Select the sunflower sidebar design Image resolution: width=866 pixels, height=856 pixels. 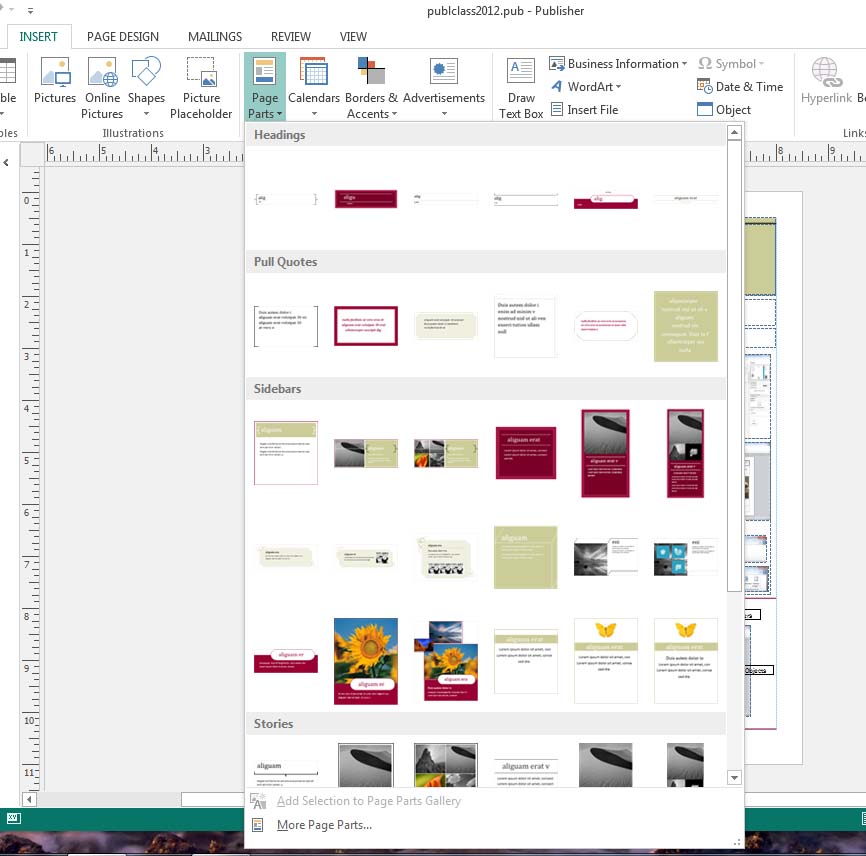click(365, 660)
